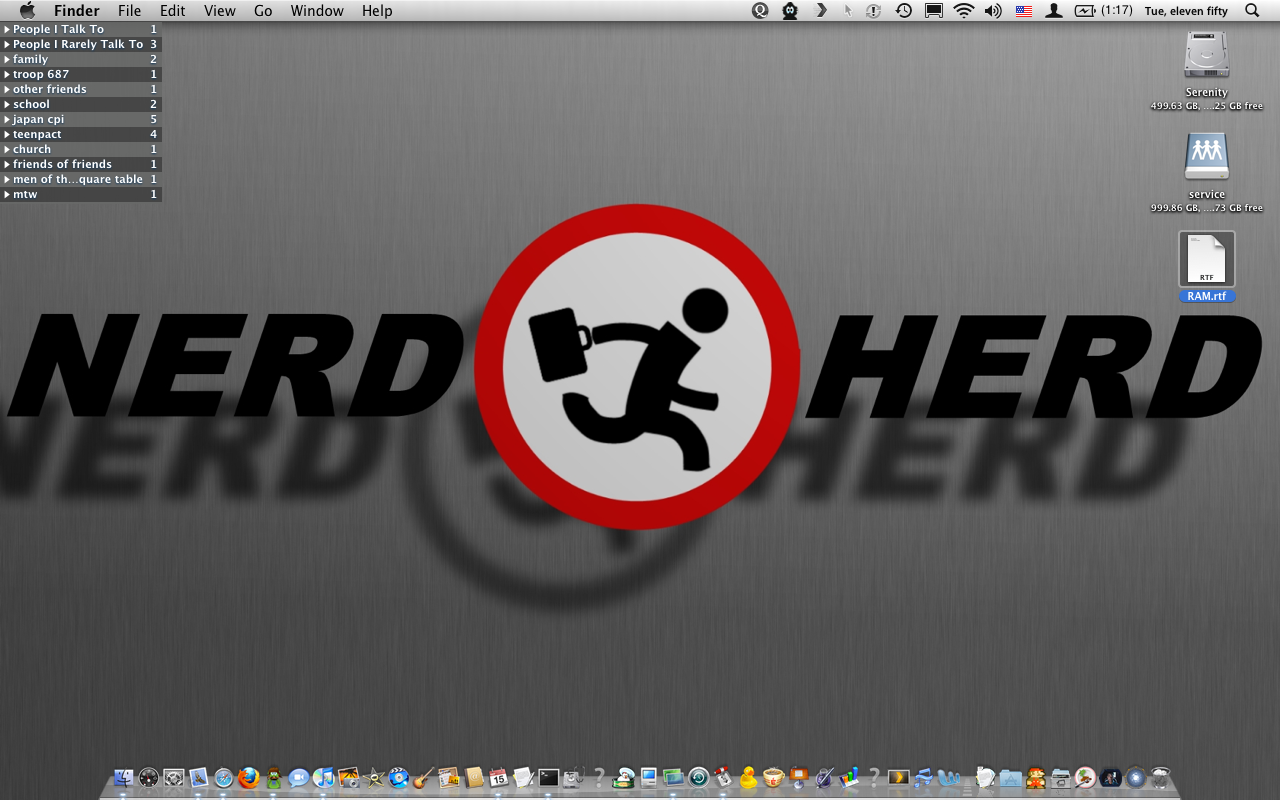This screenshot has height=800, width=1280.
Task: Open the Trash in the dock
Action: click(x=1160, y=777)
